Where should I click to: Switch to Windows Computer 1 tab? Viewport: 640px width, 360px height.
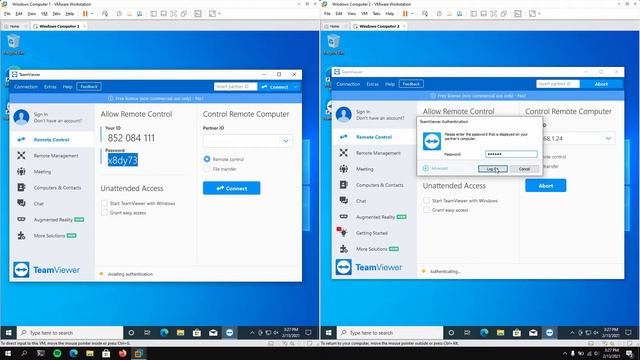(59, 26)
